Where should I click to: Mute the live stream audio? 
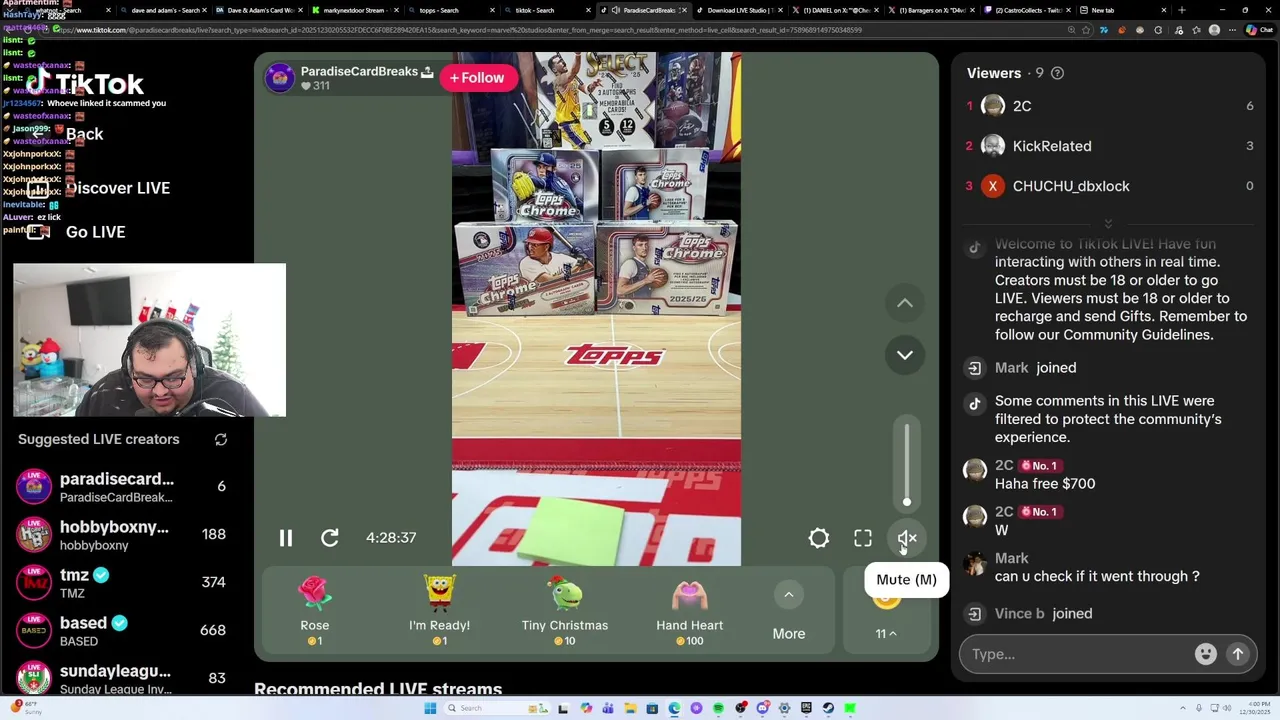[907, 538]
